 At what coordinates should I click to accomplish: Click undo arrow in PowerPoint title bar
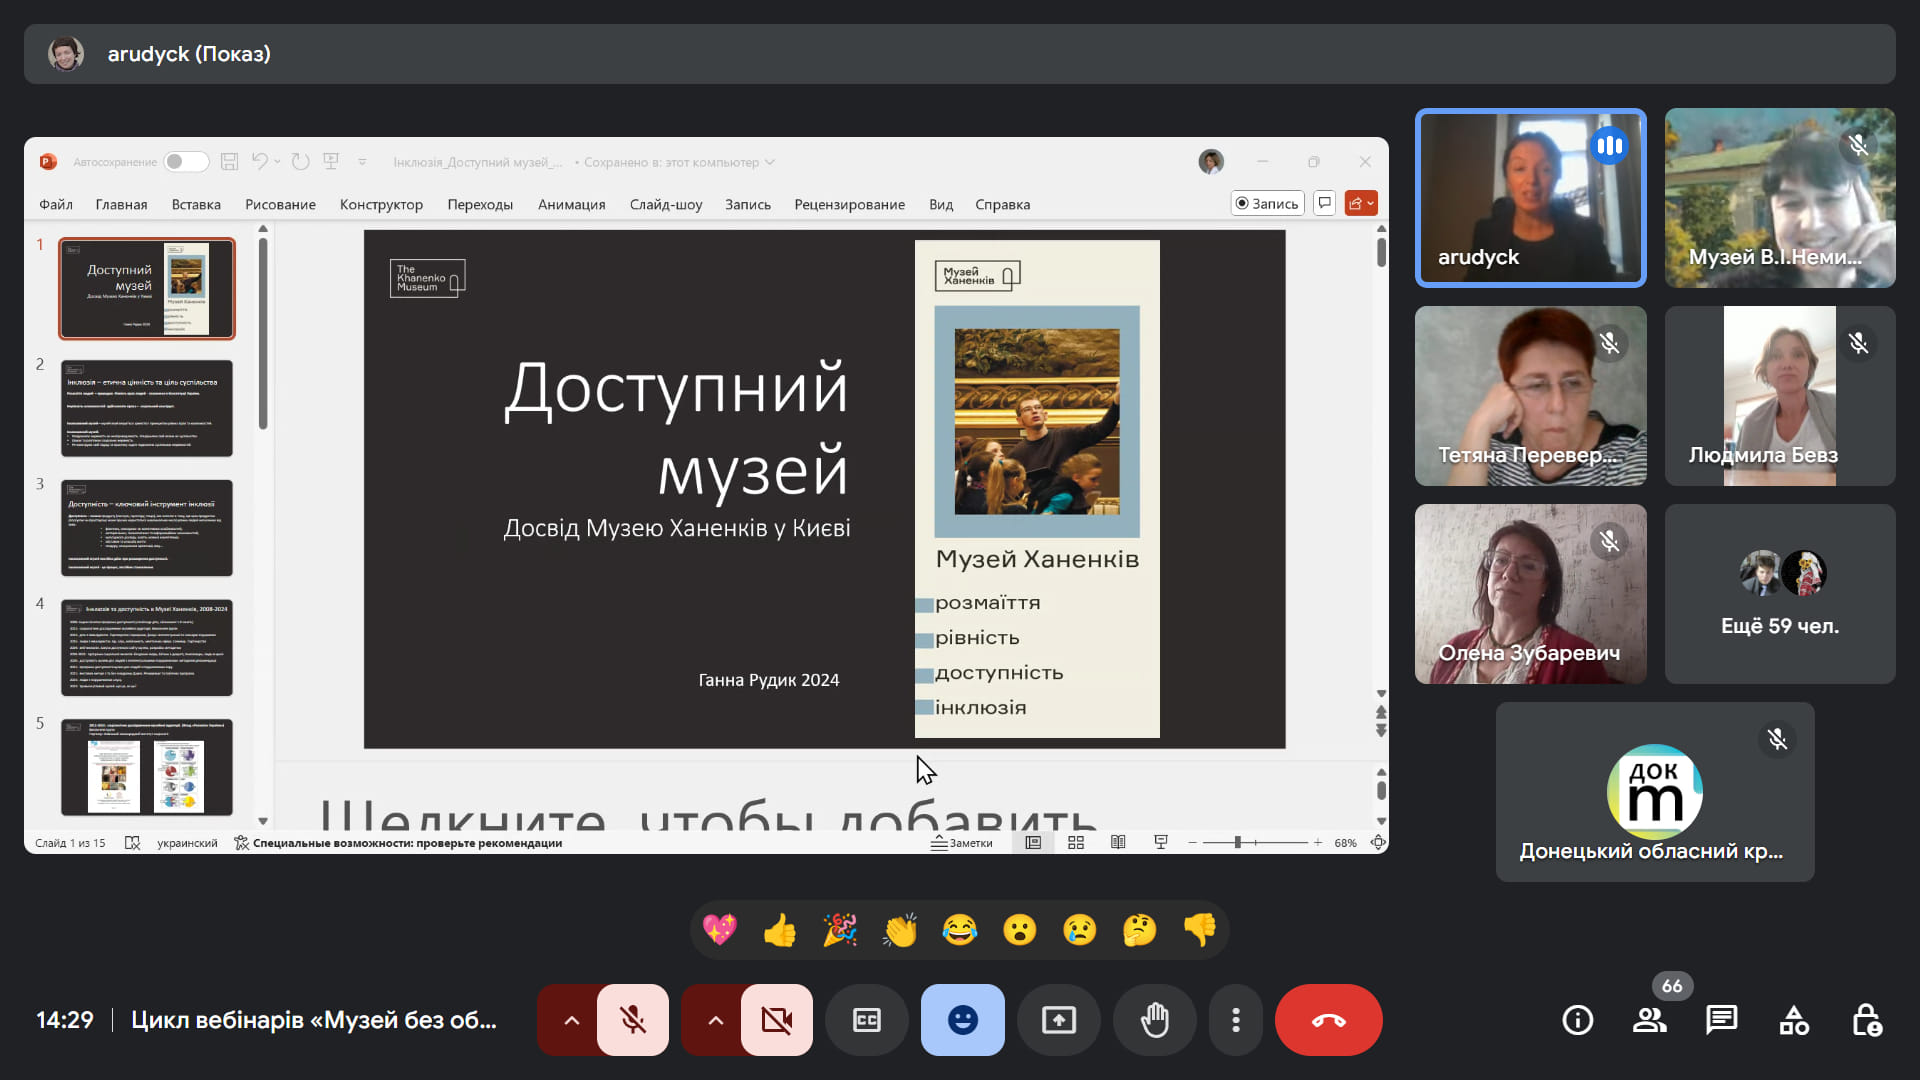pos(260,162)
